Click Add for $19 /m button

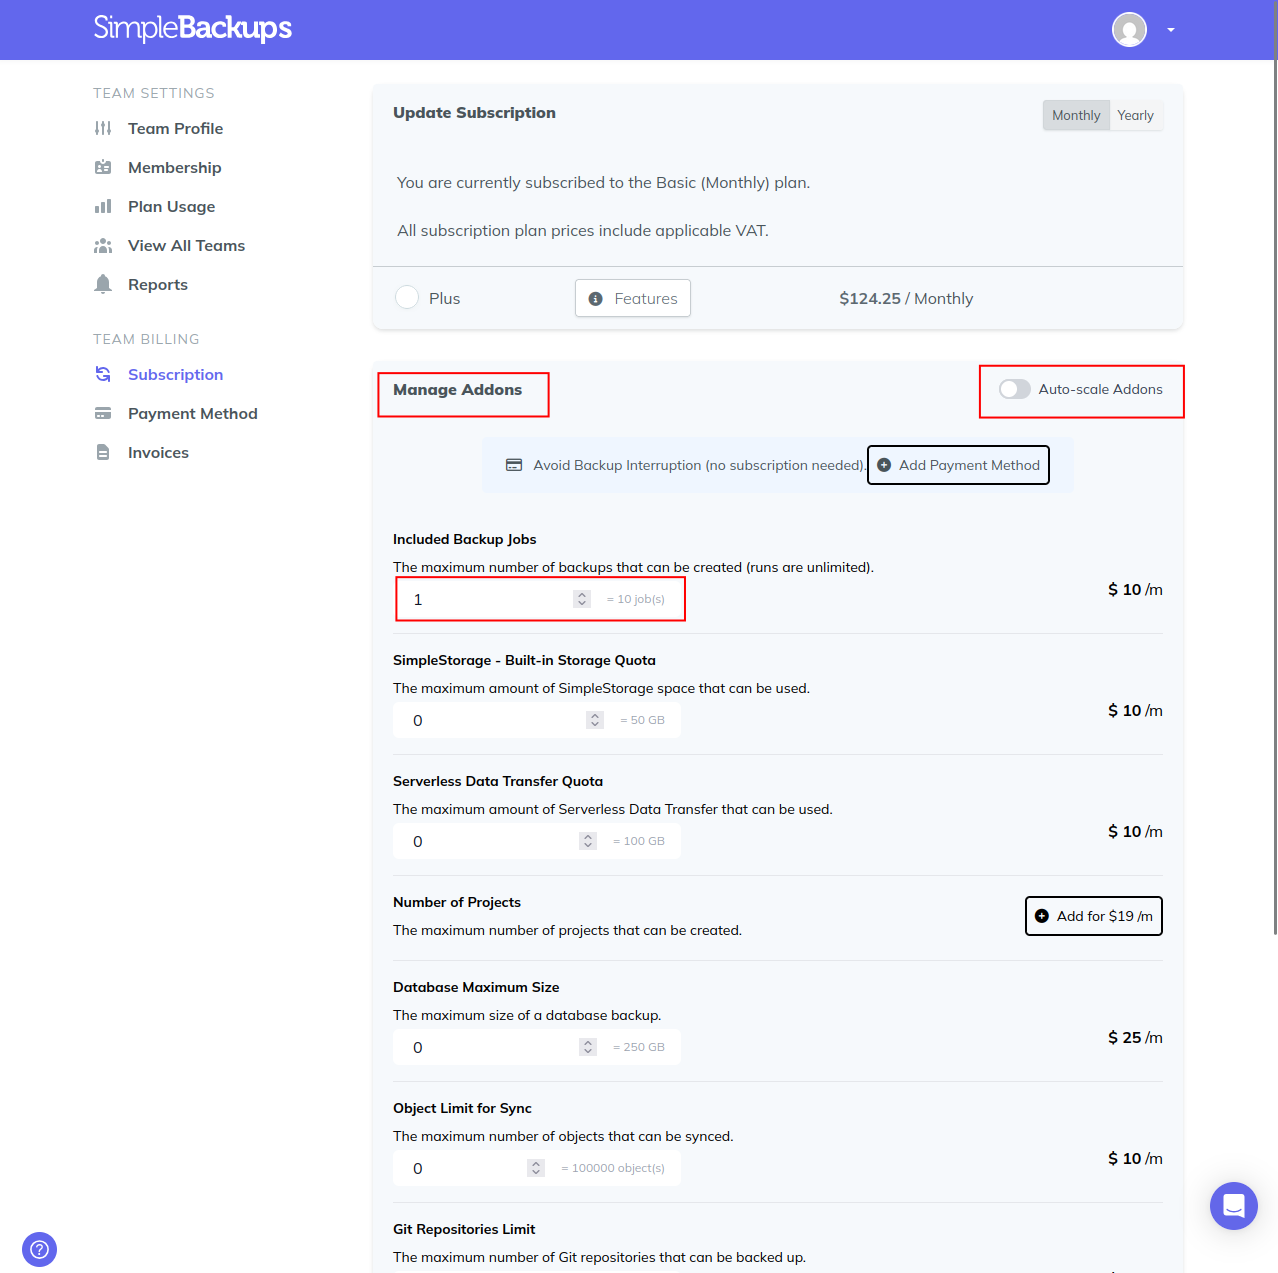[1094, 916]
